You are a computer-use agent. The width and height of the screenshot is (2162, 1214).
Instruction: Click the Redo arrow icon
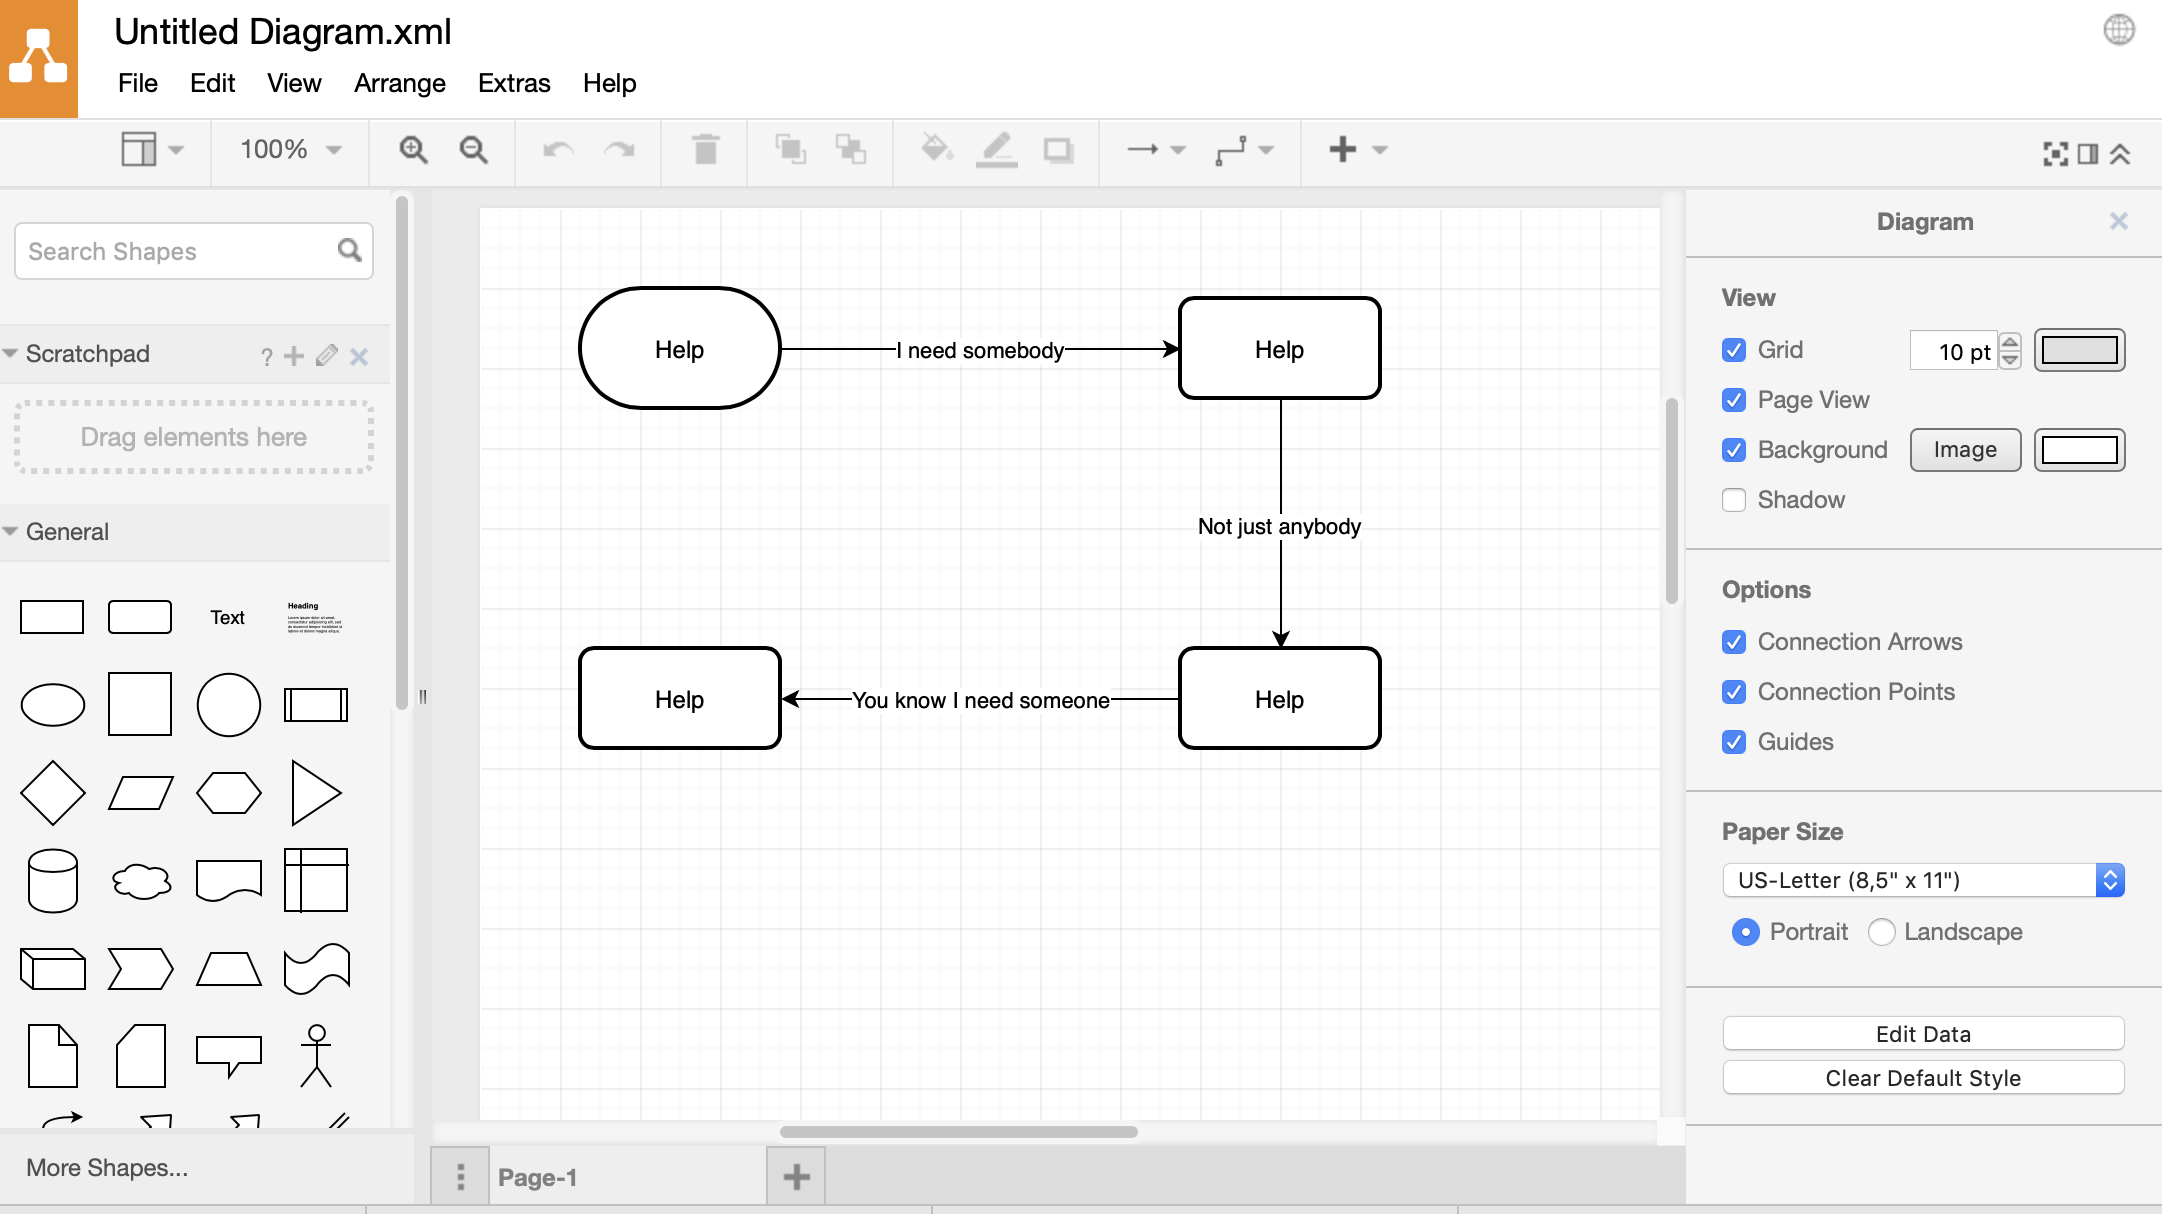(x=619, y=148)
